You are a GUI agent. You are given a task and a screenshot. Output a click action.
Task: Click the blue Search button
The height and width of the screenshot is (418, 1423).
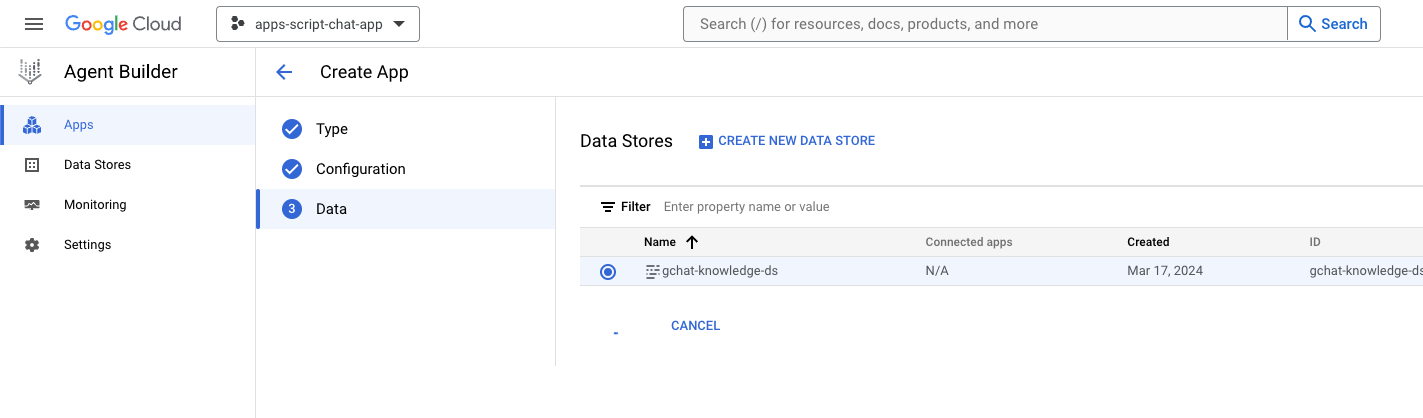[x=1333, y=24]
